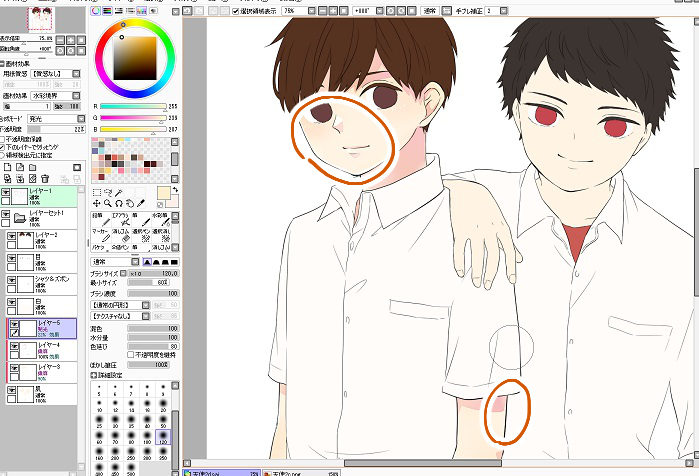
Task: Switch to the 天使2d.sai document tab
Action: click(x=221, y=472)
